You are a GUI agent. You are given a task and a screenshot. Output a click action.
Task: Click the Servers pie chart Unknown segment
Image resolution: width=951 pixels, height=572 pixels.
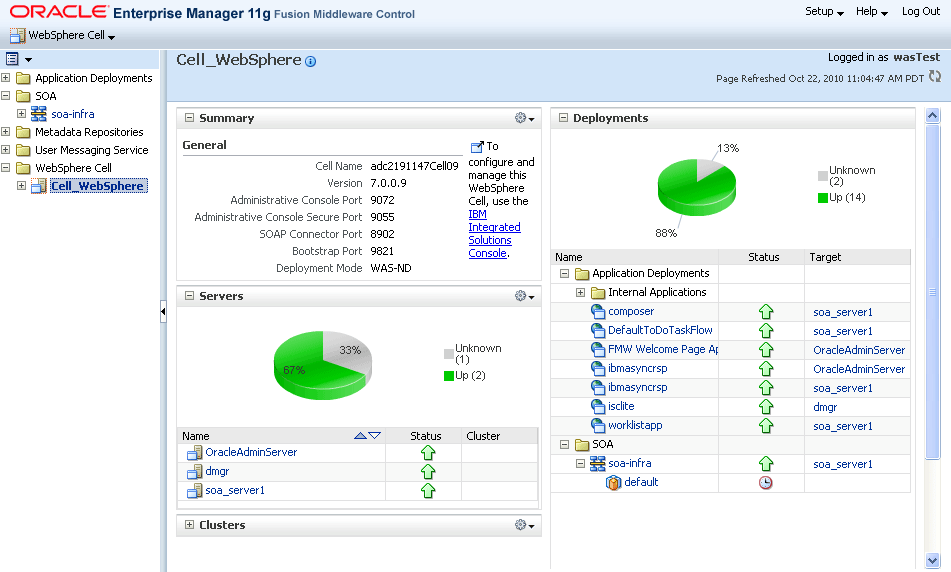click(348, 350)
